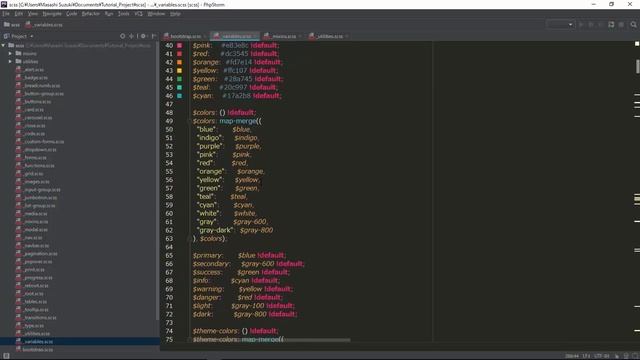Close the _mixins.scss editor tab
Viewport: 640px width, 360px height.
300,36
